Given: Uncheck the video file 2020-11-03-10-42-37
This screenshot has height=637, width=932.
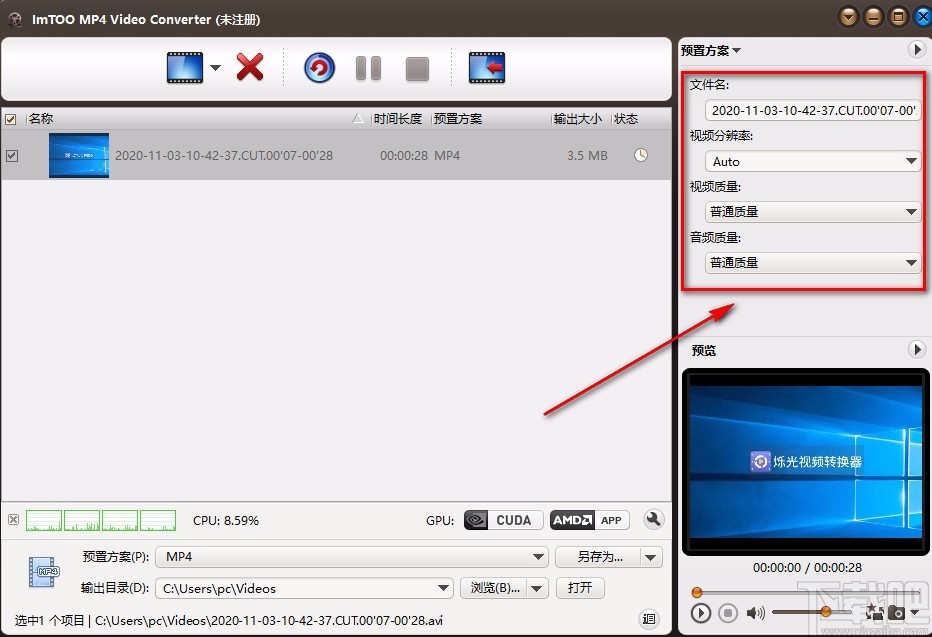Looking at the screenshot, I should coord(13,155).
